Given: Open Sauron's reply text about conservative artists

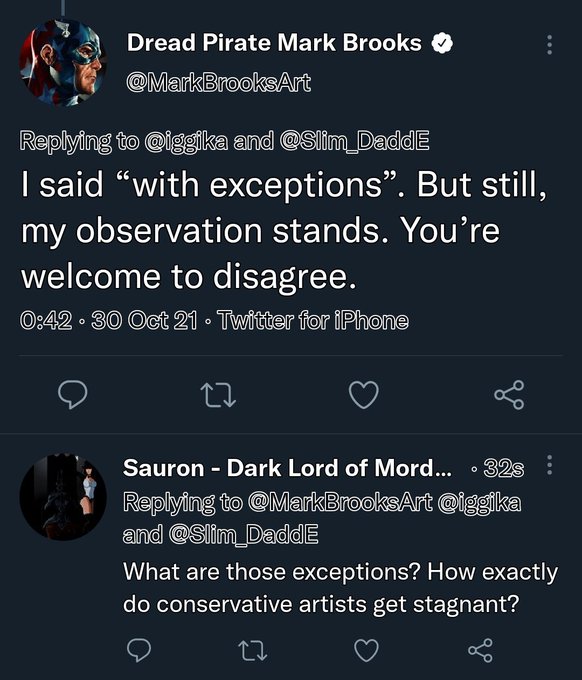Looking at the screenshot, I should click(x=340, y=588).
